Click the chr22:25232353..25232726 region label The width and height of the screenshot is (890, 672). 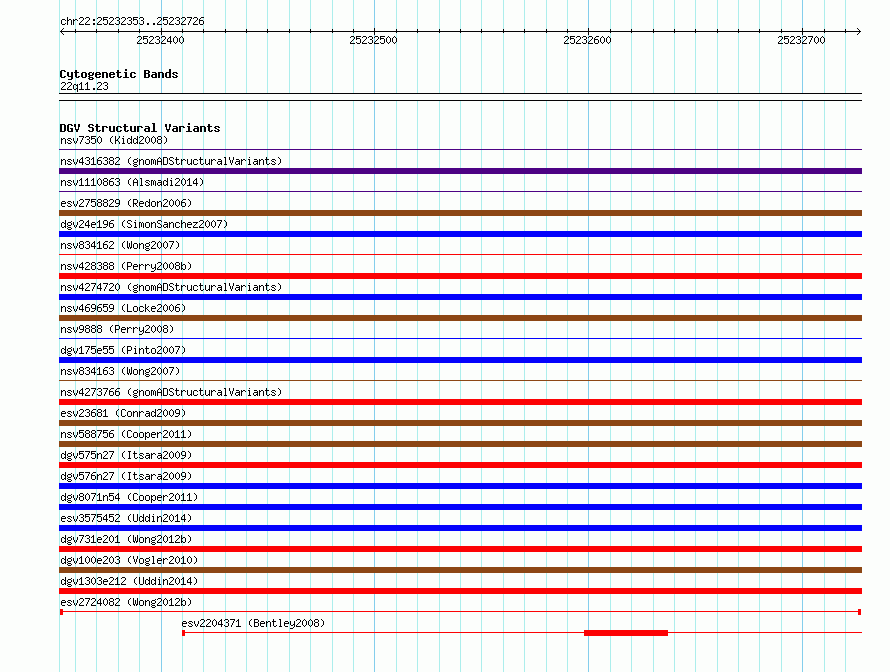coord(132,21)
